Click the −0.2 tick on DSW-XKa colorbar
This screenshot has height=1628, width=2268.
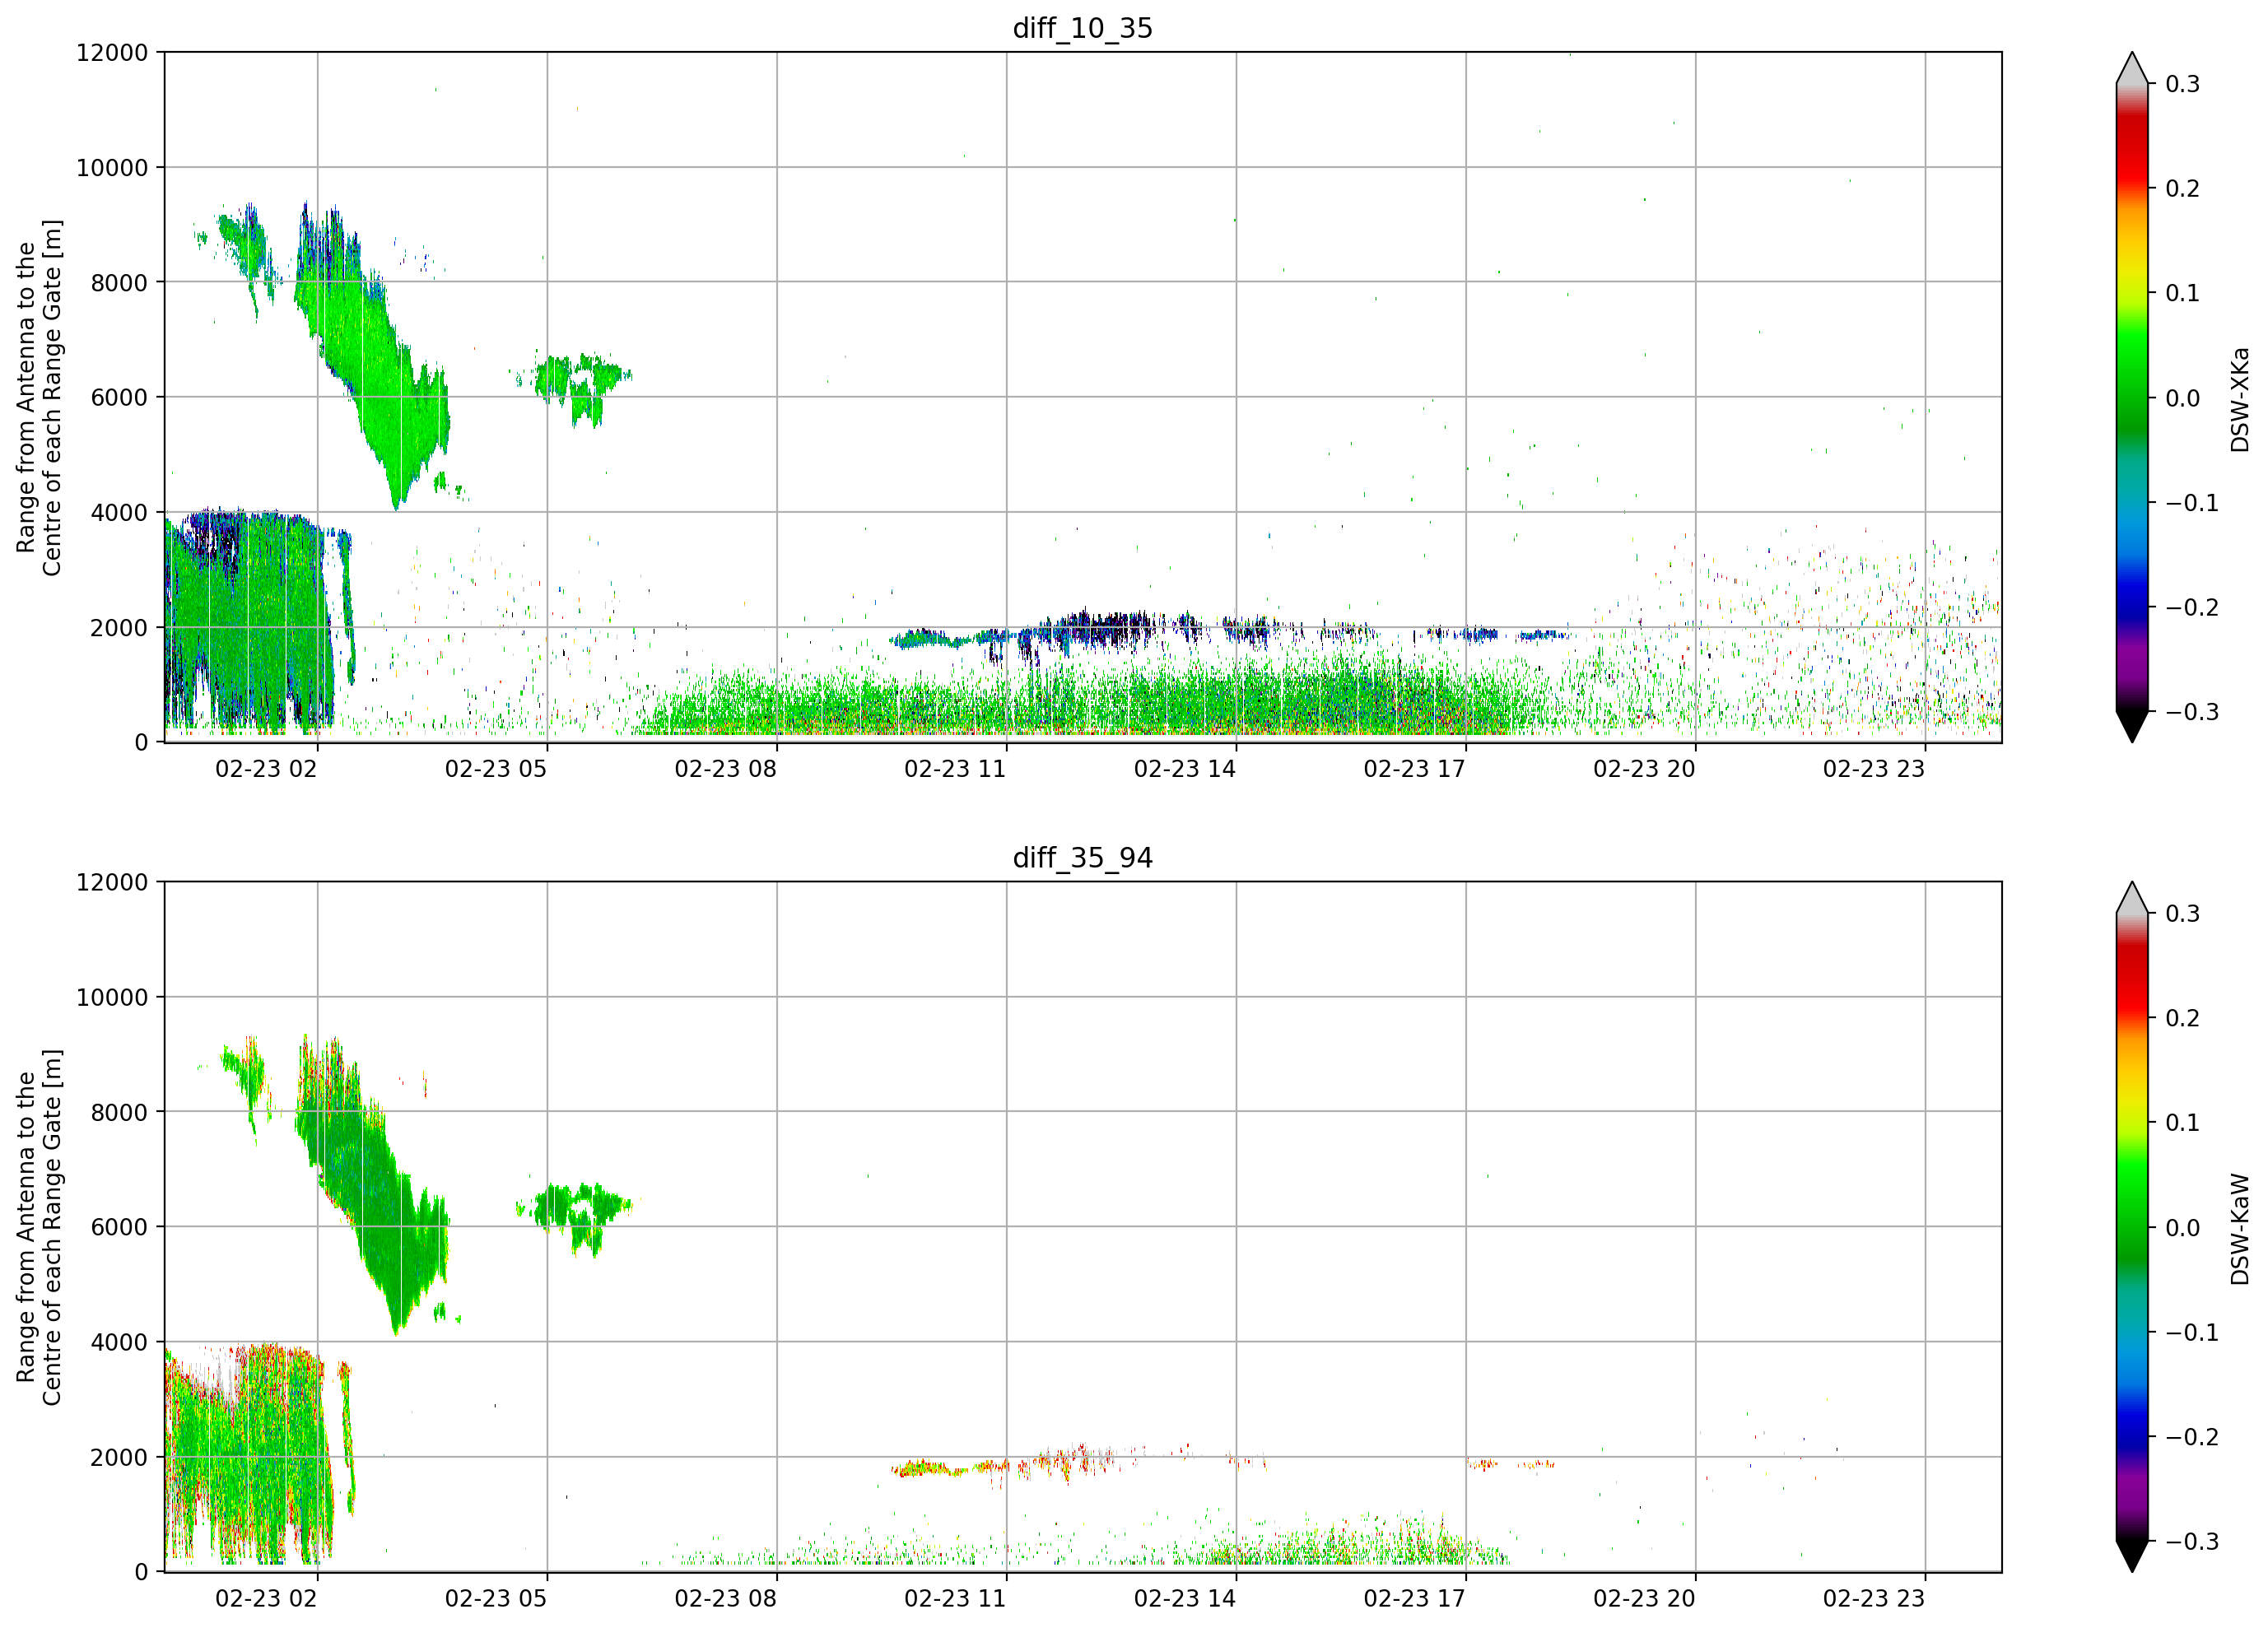click(2192, 608)
